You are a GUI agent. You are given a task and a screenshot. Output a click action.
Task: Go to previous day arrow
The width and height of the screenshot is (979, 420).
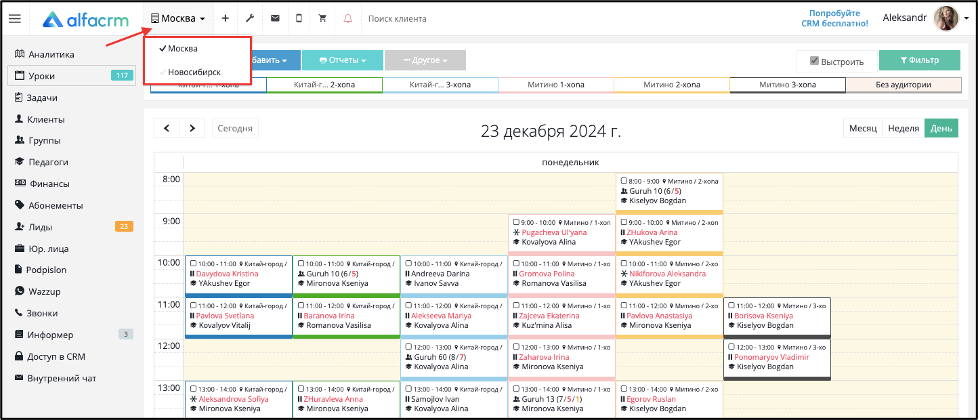click(x=167, y=129)
